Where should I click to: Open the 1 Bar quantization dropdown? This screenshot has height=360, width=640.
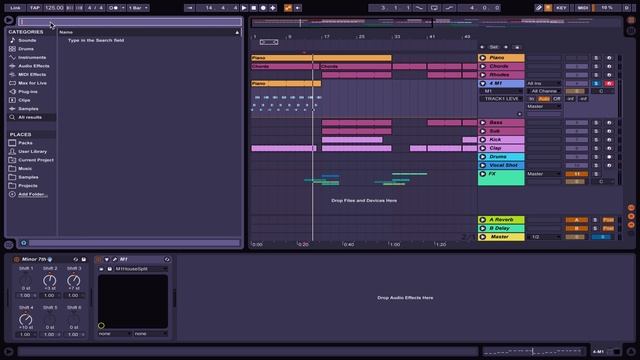(138, 8)
